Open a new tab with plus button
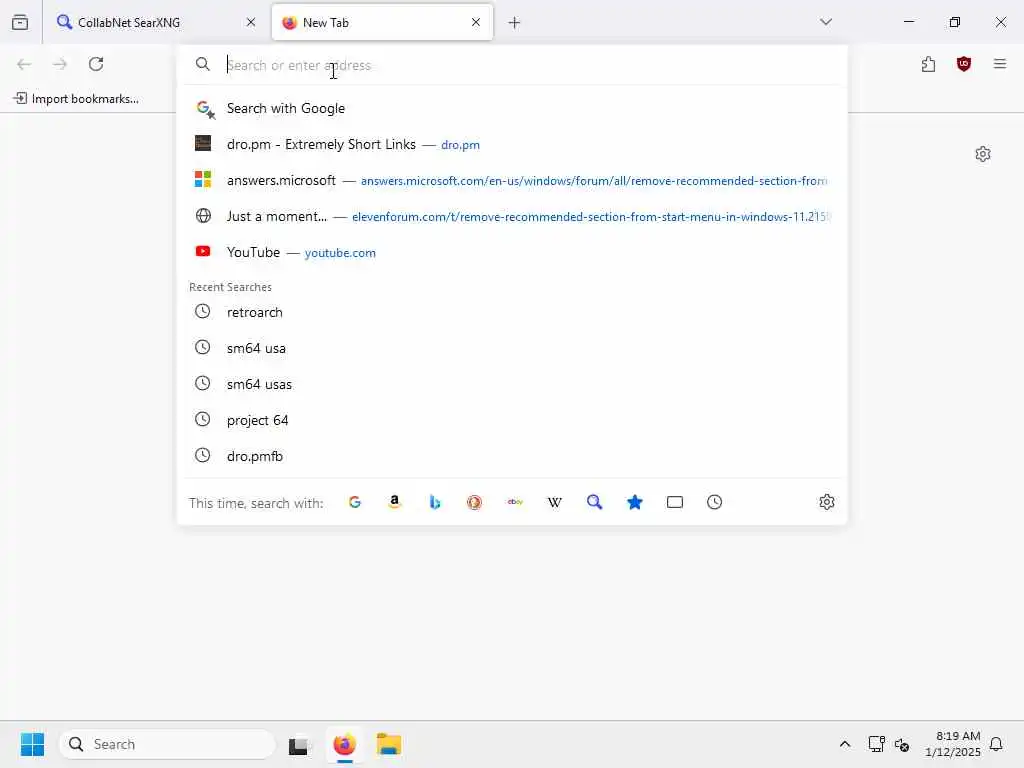Screen dimensions: 1024x768 (x=515, y=23)
